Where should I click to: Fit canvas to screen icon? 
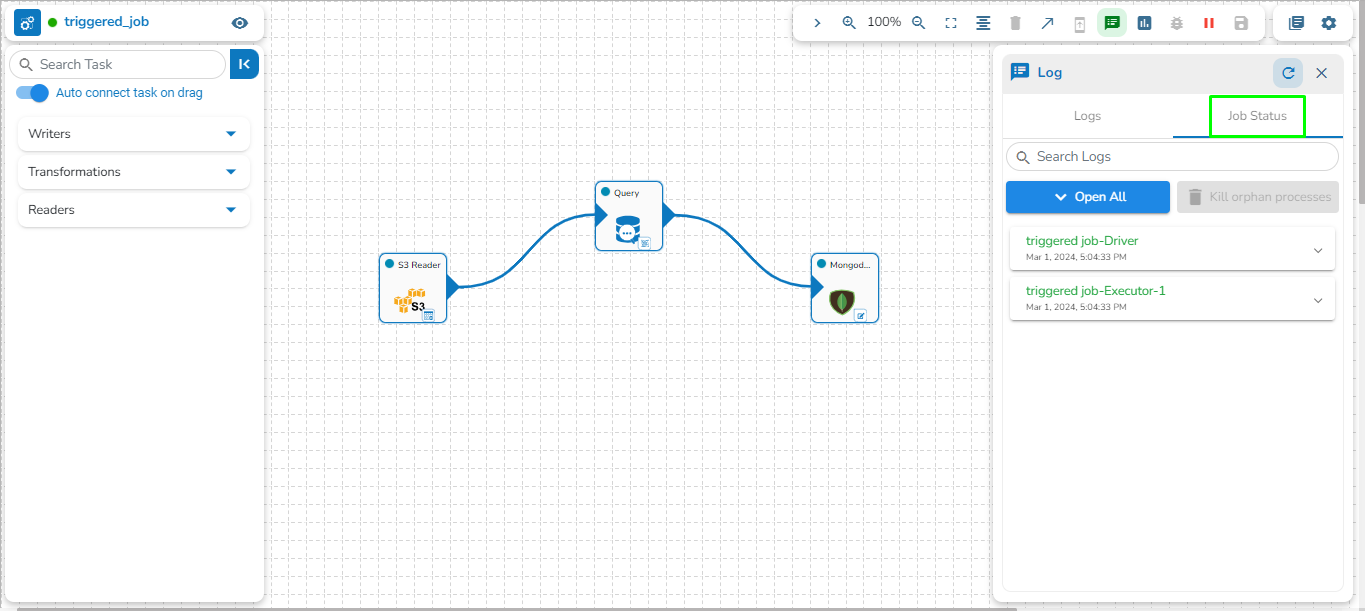pyautogui.click(x=951, y=23)
